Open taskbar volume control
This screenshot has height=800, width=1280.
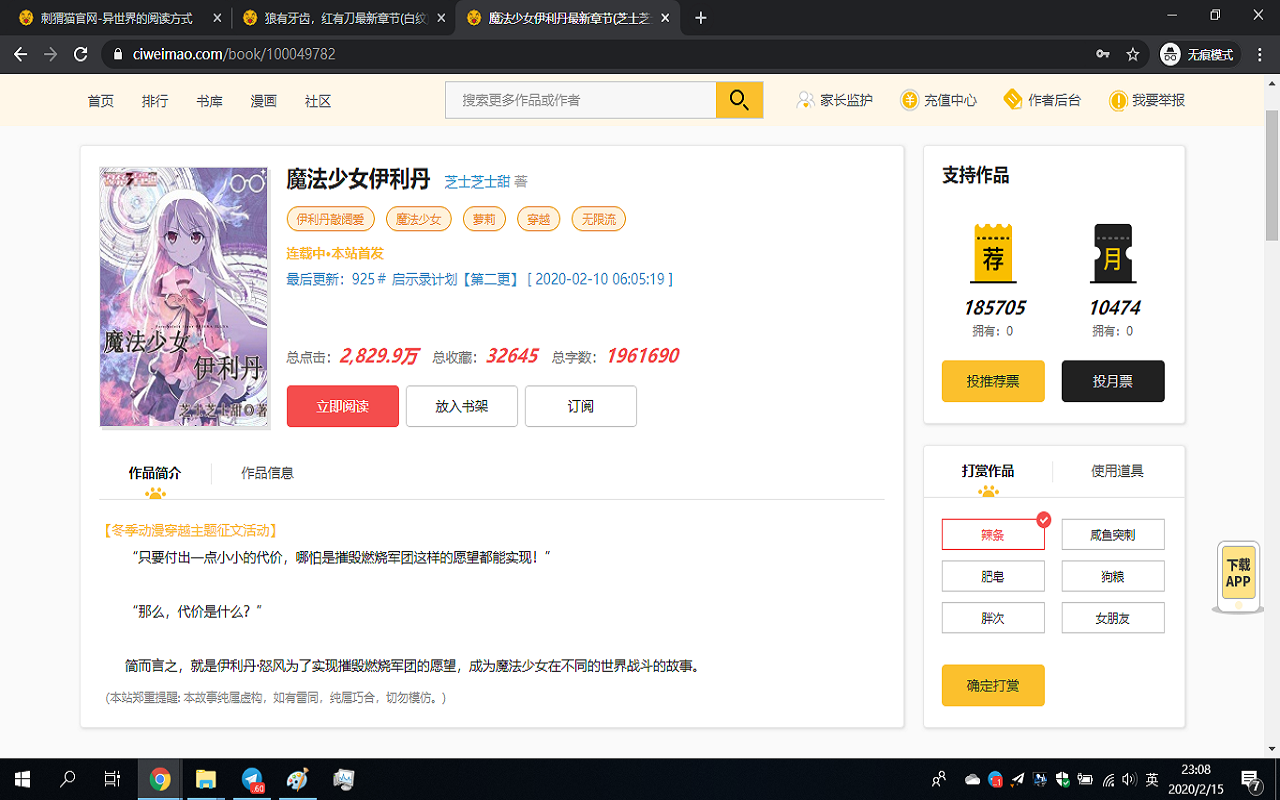tap(1129, 779)
